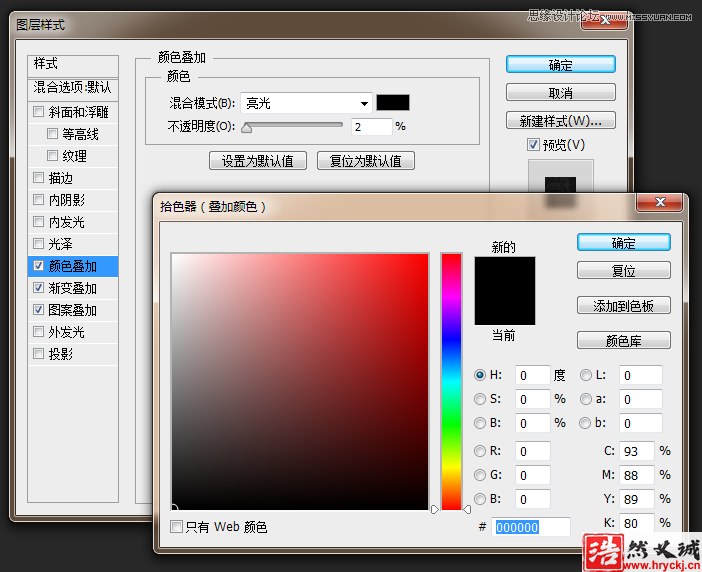This screenshot has height=572, width=702.
Task: Select the S: saturation radio button
Action: [479, 399]
